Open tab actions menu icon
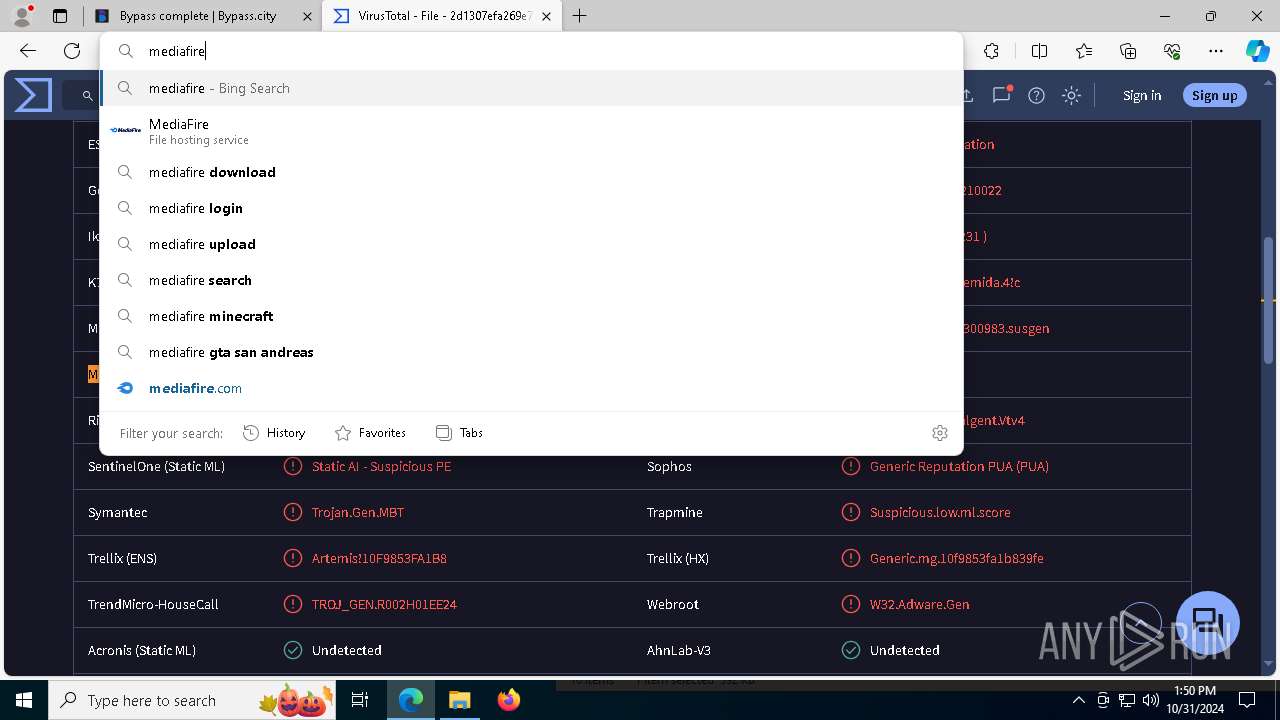This screenshot has height=720, width=1280. (x=60, y=16)
